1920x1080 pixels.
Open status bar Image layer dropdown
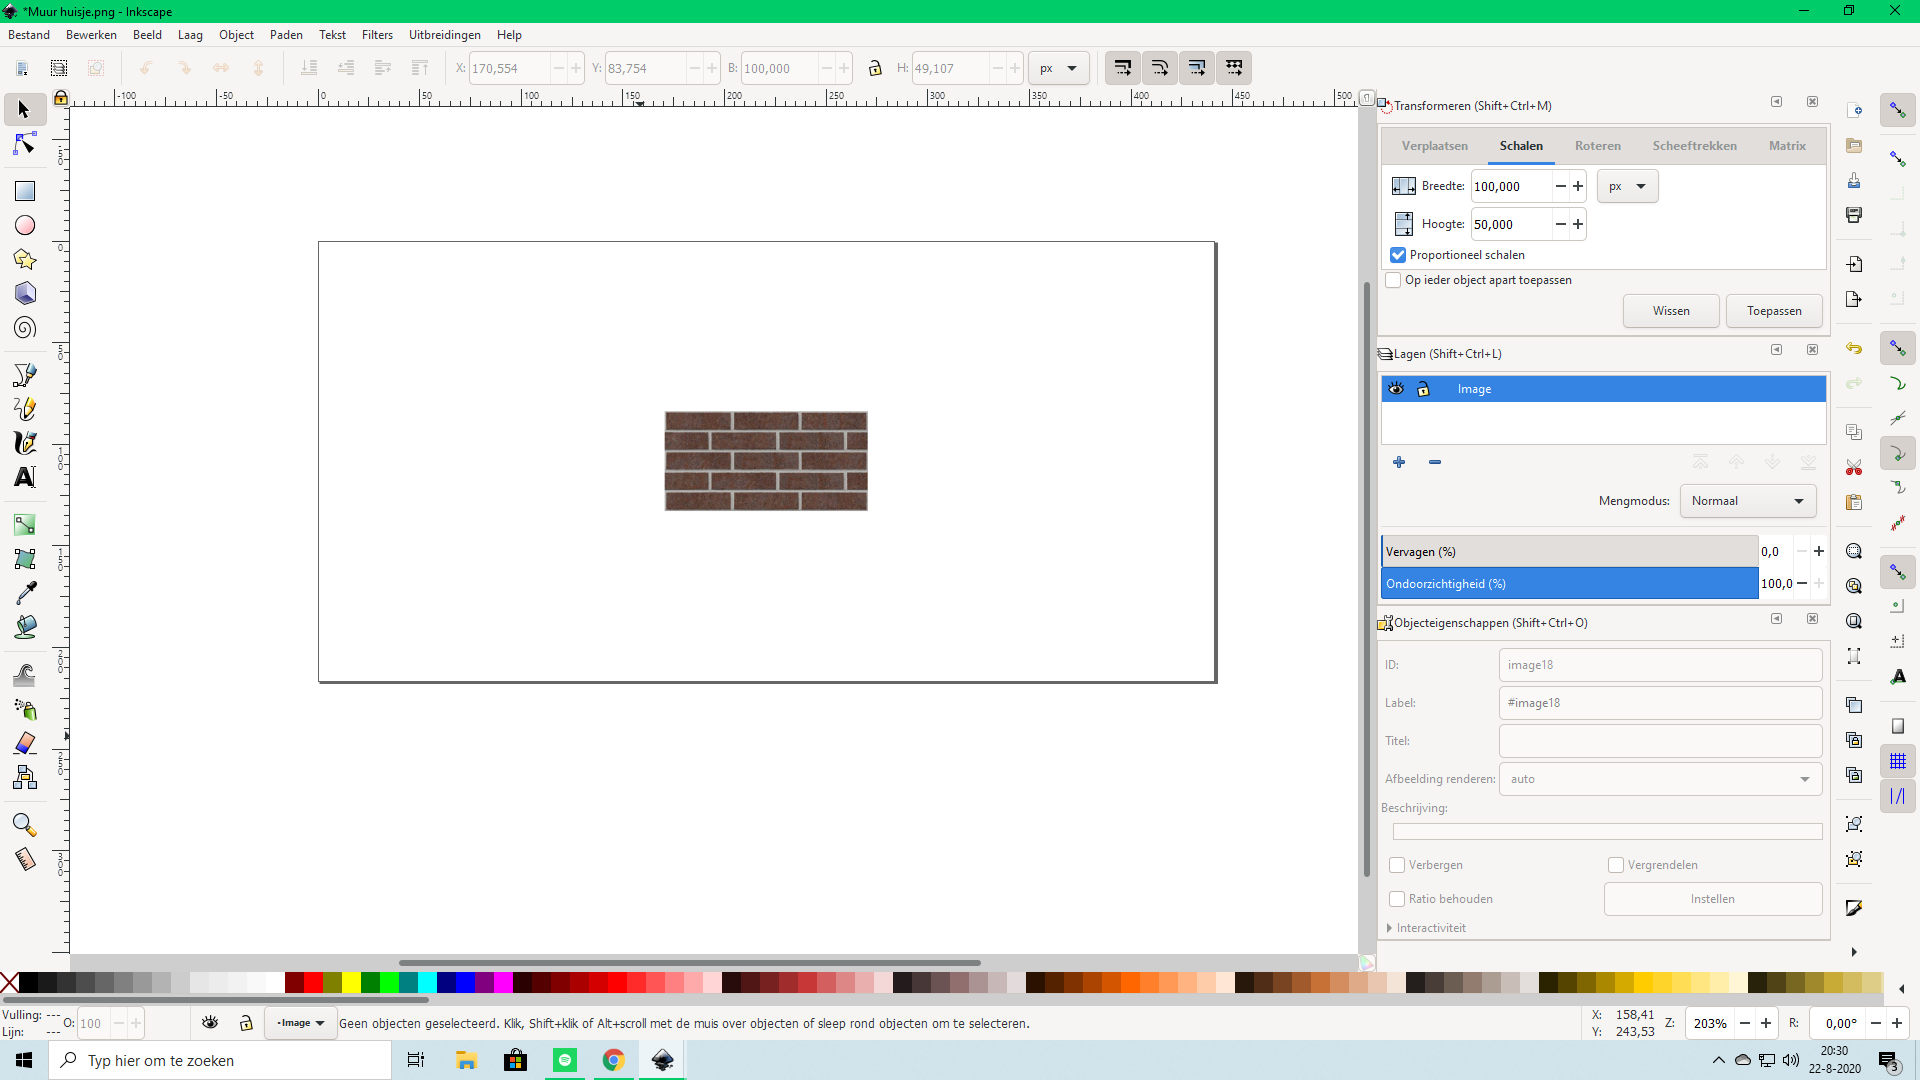click(301, 1023)
